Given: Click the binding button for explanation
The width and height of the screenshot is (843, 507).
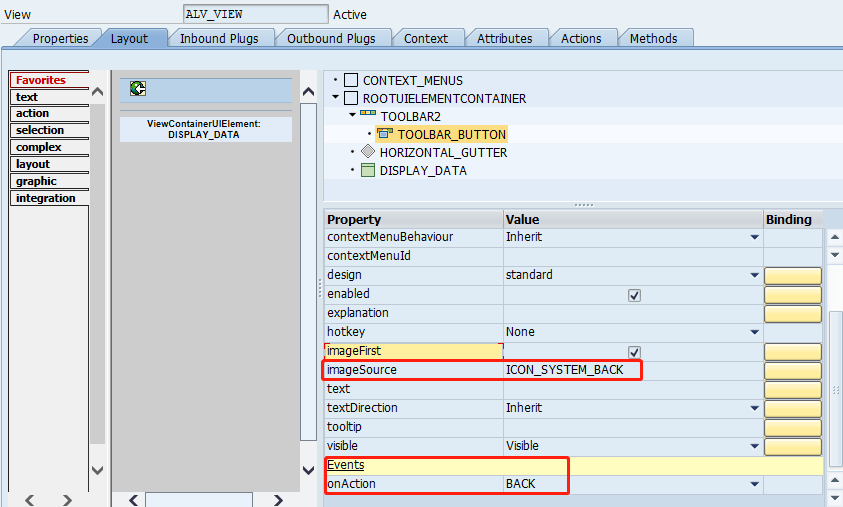Looking at the screenshot, I should coord(793,313).
